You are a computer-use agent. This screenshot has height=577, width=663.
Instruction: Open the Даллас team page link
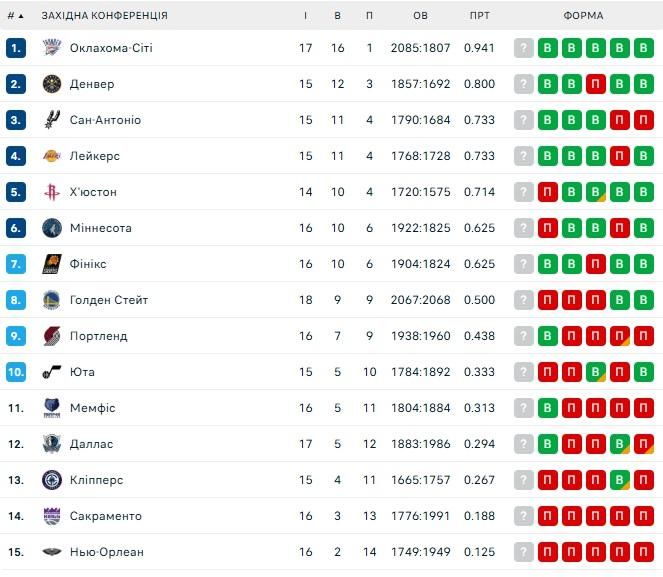[91, 444]
